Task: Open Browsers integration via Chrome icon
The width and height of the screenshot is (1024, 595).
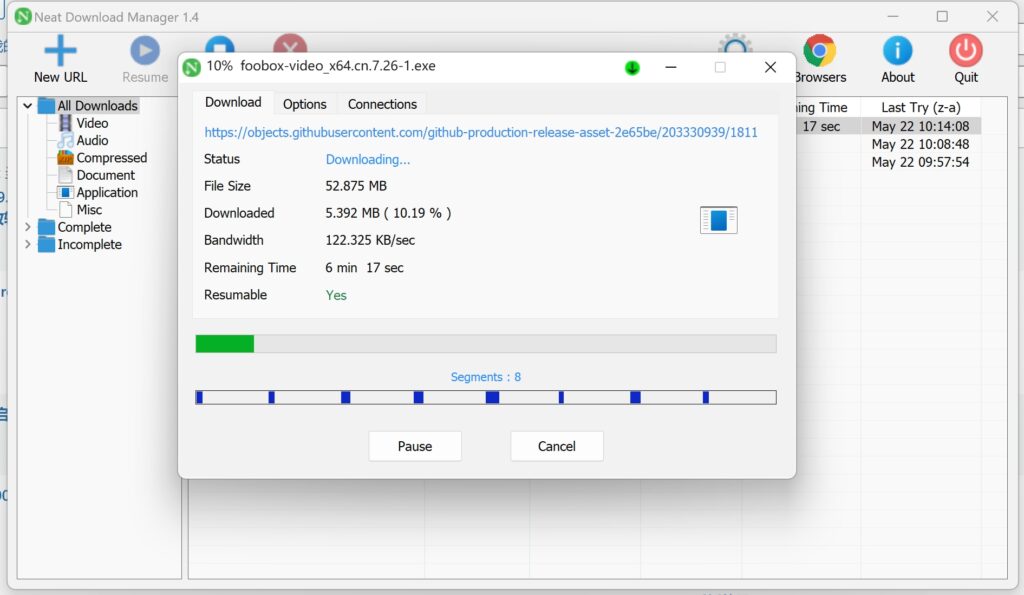Action: (820, 50)
